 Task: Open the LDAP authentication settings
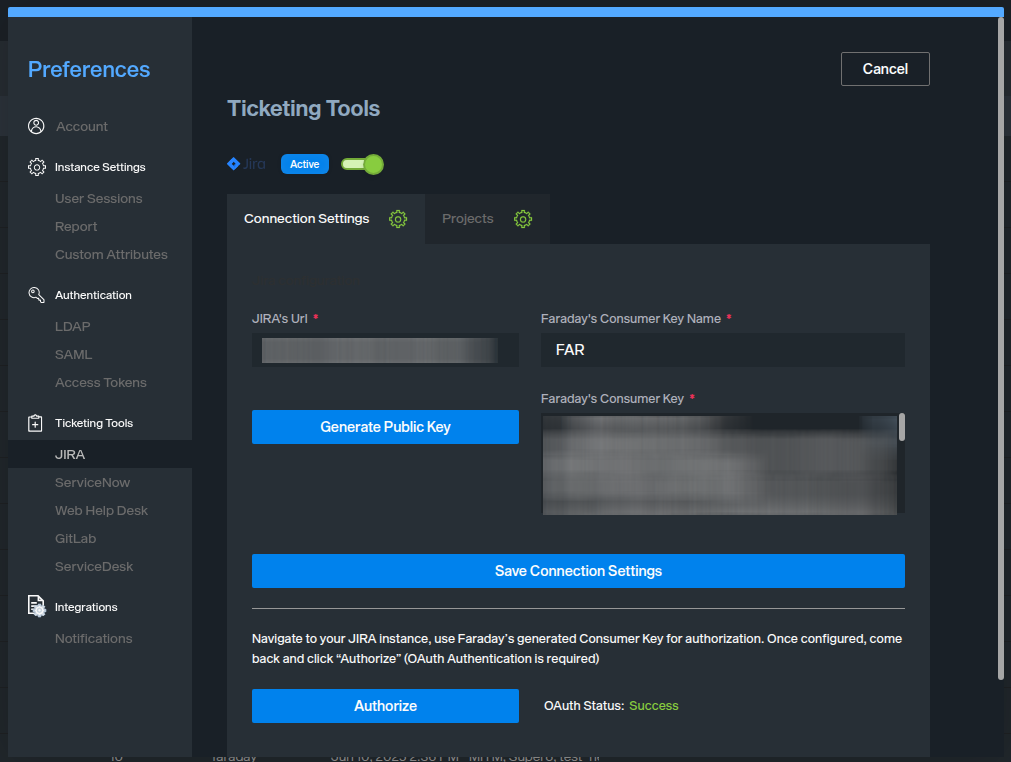[73, 327]
